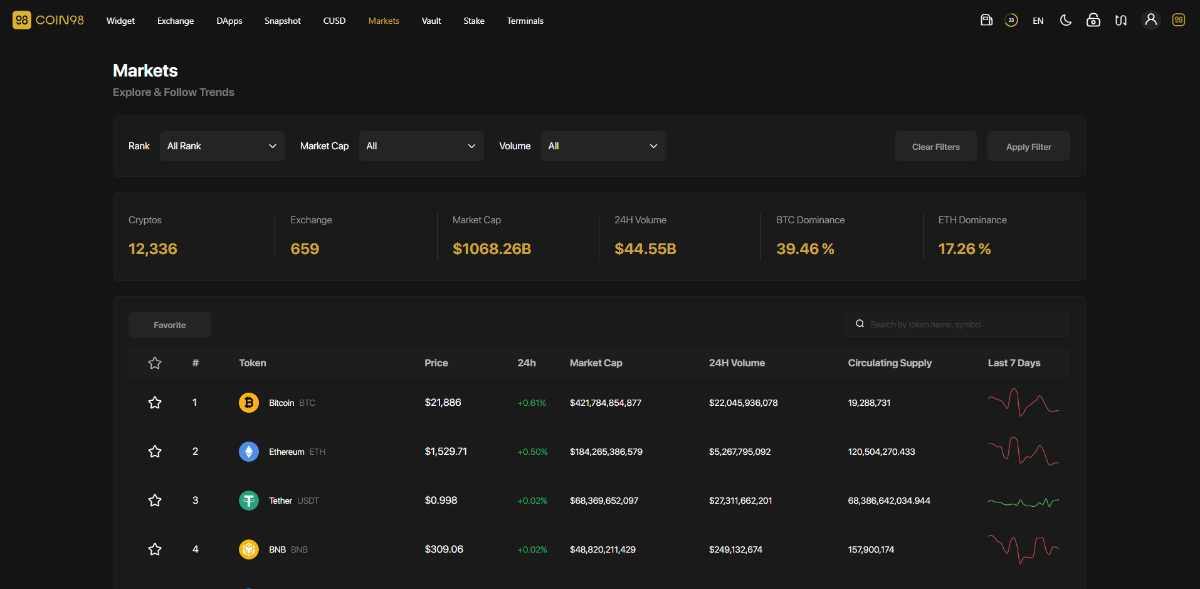
Task: Click BNB's 7-day sparkline chart
Action: point(1023,549)
